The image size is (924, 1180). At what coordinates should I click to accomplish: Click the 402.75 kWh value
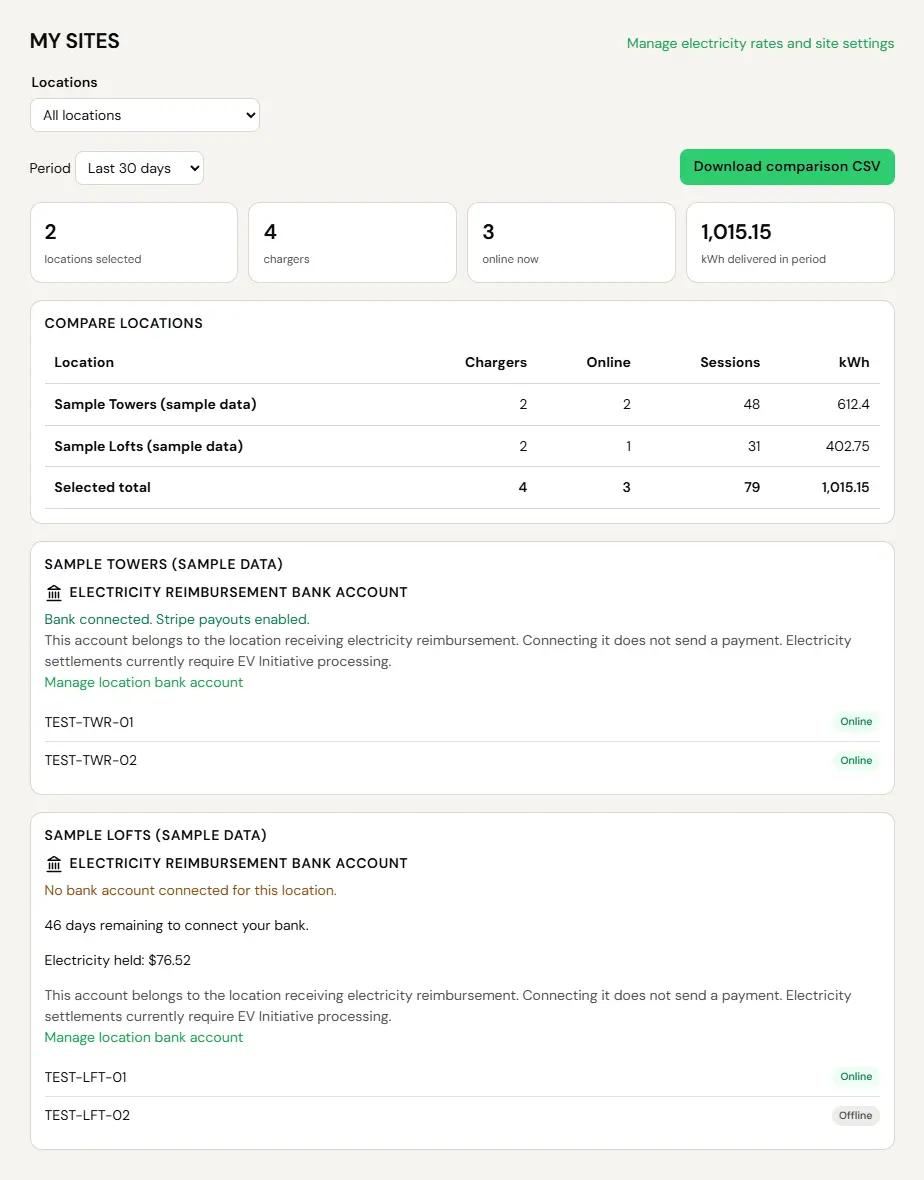coord(847,446)
